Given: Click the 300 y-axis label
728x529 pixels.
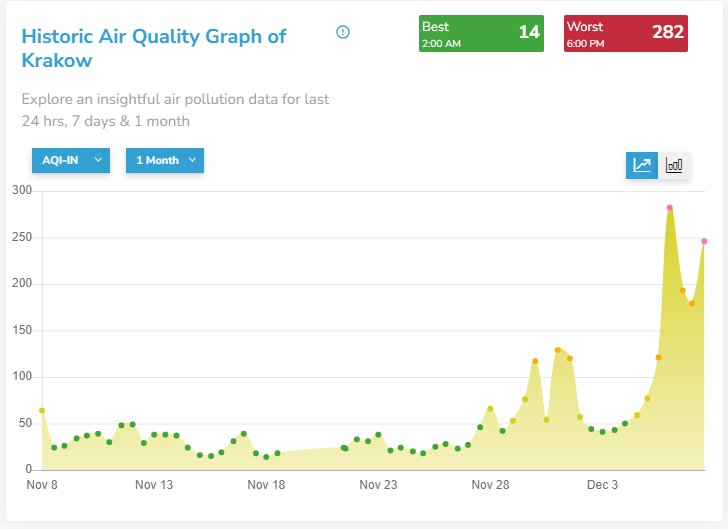Looking at the screenshot, I should 22,191.
